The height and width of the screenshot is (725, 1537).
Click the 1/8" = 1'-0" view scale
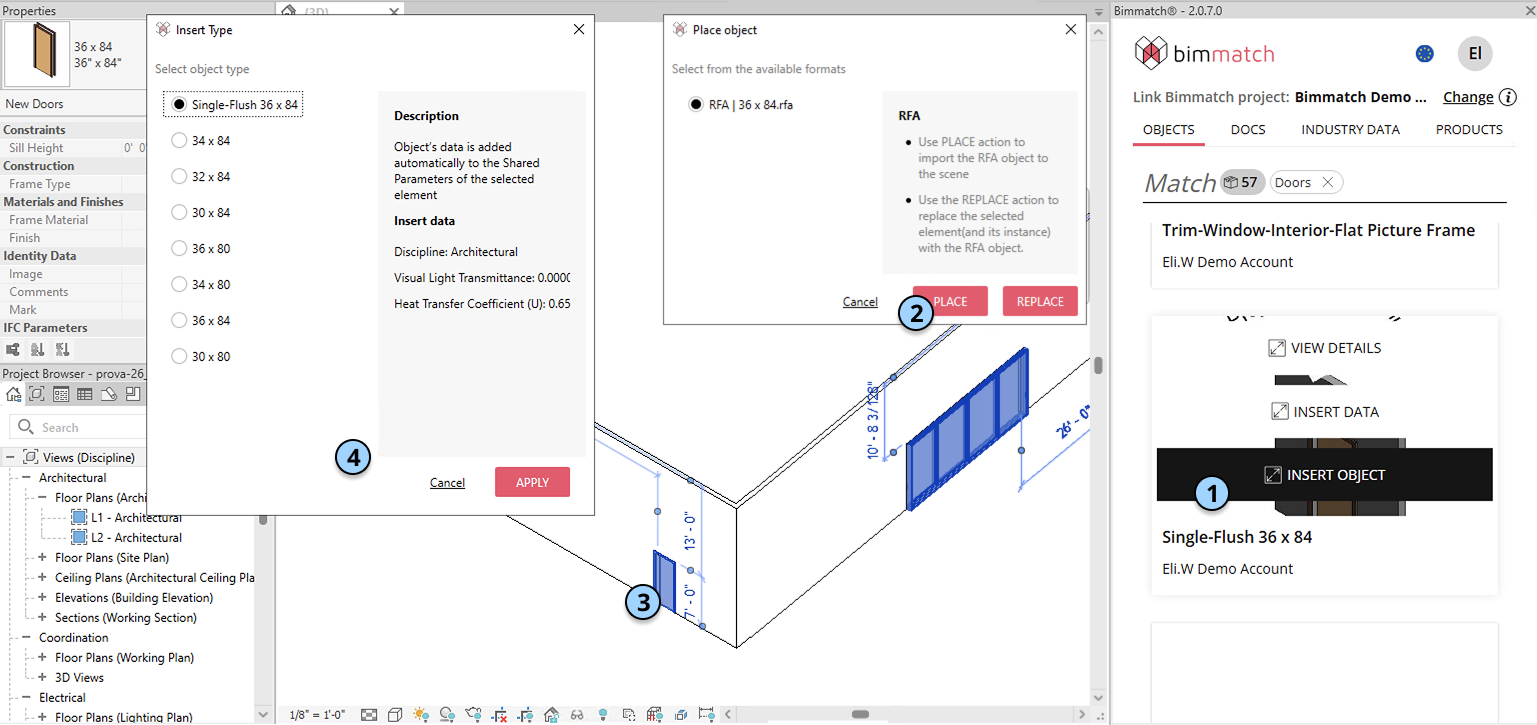click(316, 715)
